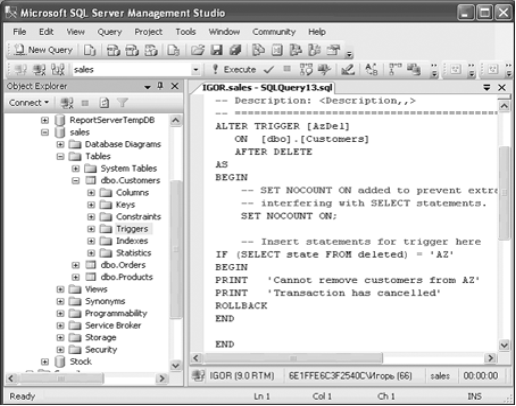The image size is (516, 406).
Task: Click the Object Explorer filter funnel icon
Action: click(x=123, y=103)
